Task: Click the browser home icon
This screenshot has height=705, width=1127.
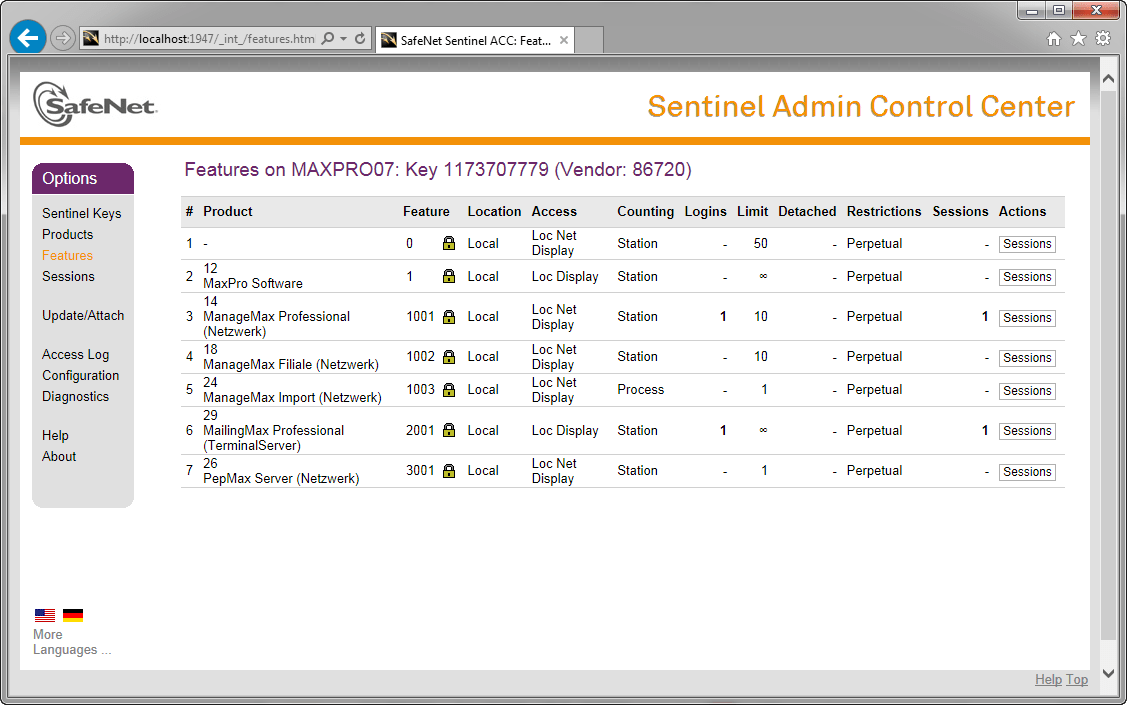Action: [x=1054, y=39]
